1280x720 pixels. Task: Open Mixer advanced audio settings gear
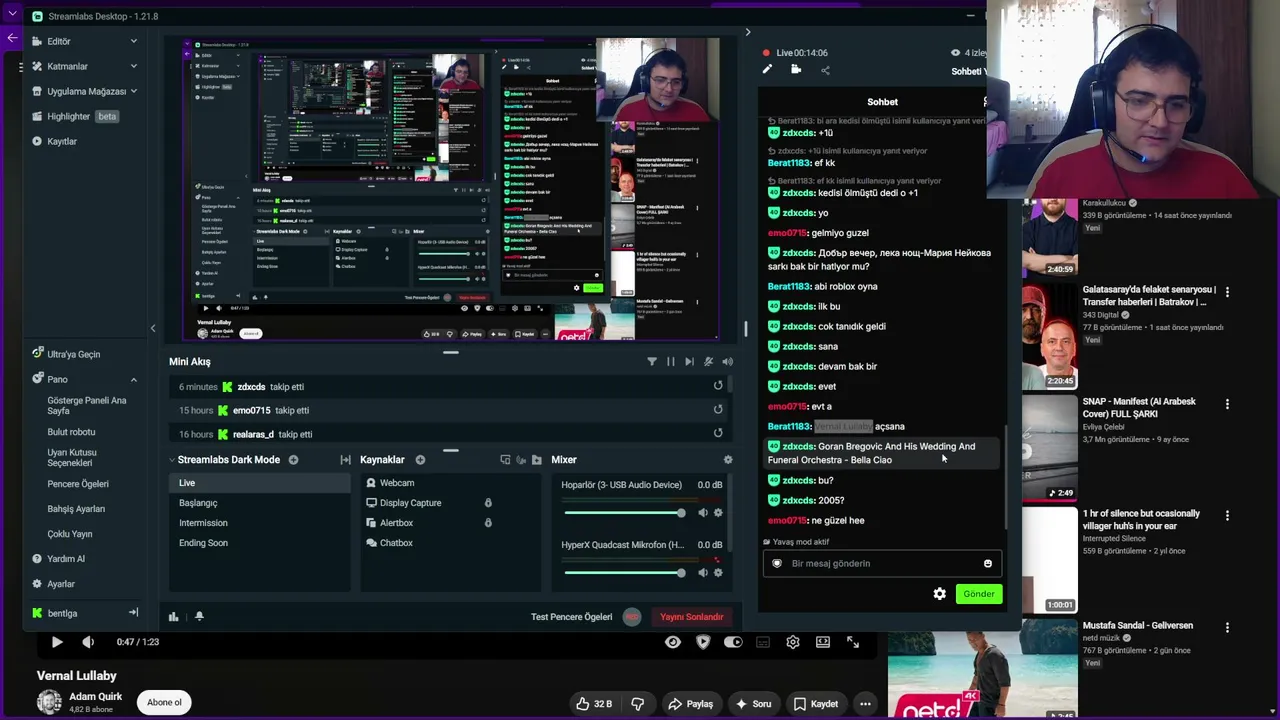tap(728, 460)
